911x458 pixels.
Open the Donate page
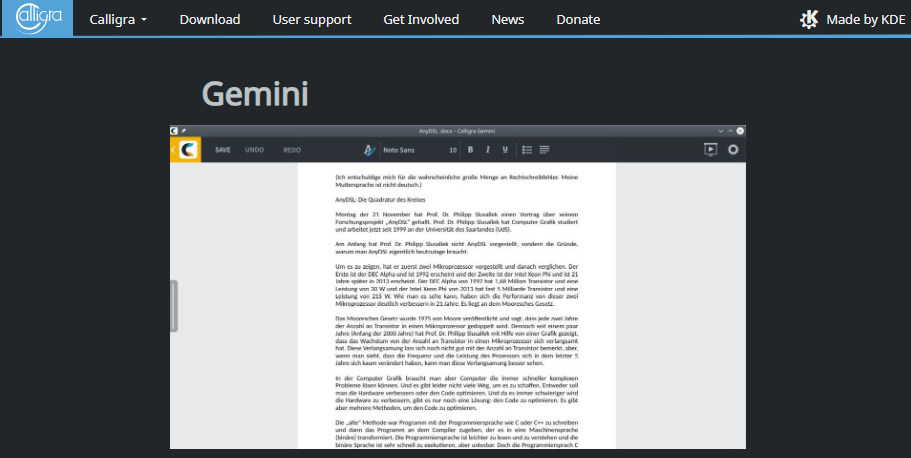point(578,20)
